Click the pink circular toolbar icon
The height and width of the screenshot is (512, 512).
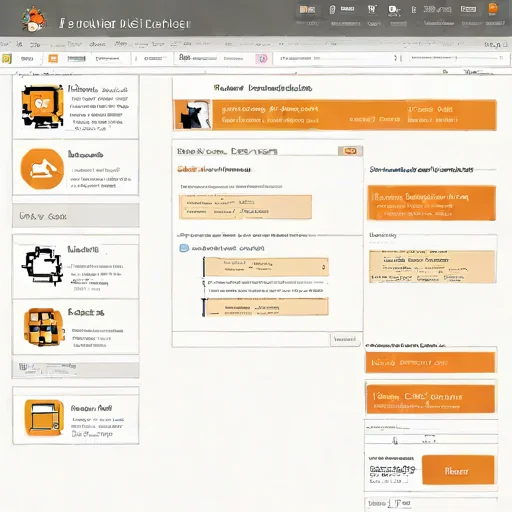click(x=262, y=59)
